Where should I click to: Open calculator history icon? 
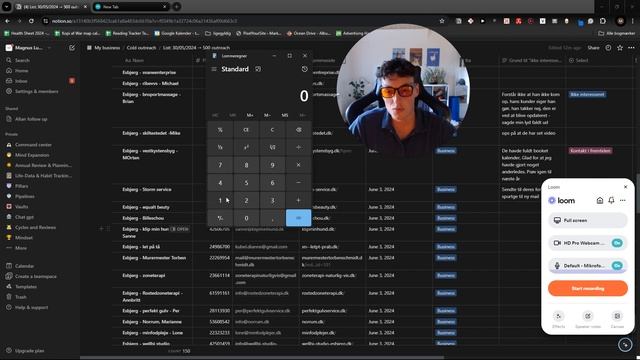(304, 69)
